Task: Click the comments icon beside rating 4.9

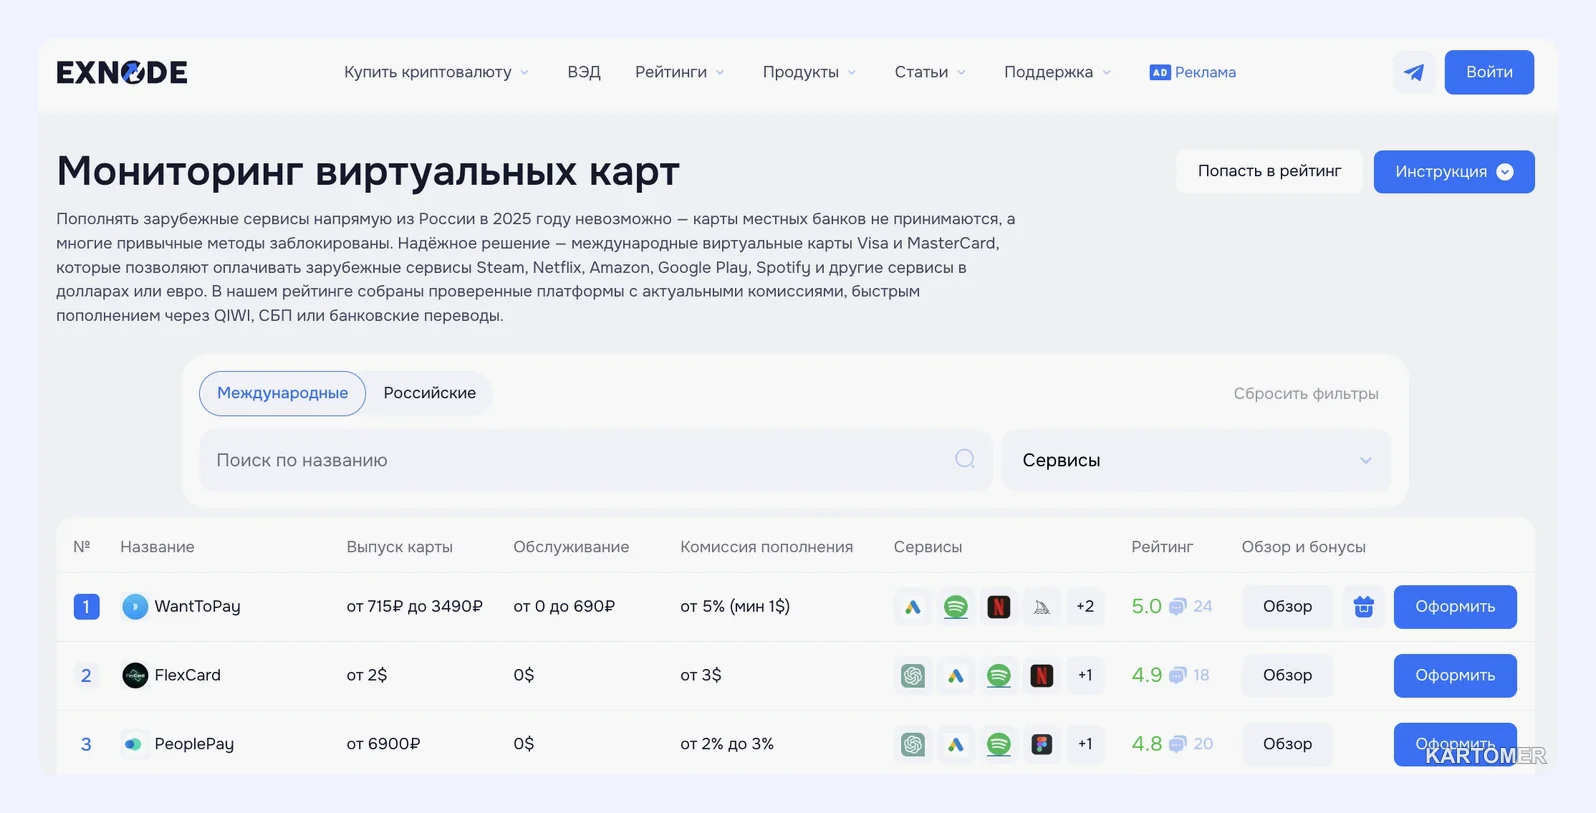Action: (1178, 676)
